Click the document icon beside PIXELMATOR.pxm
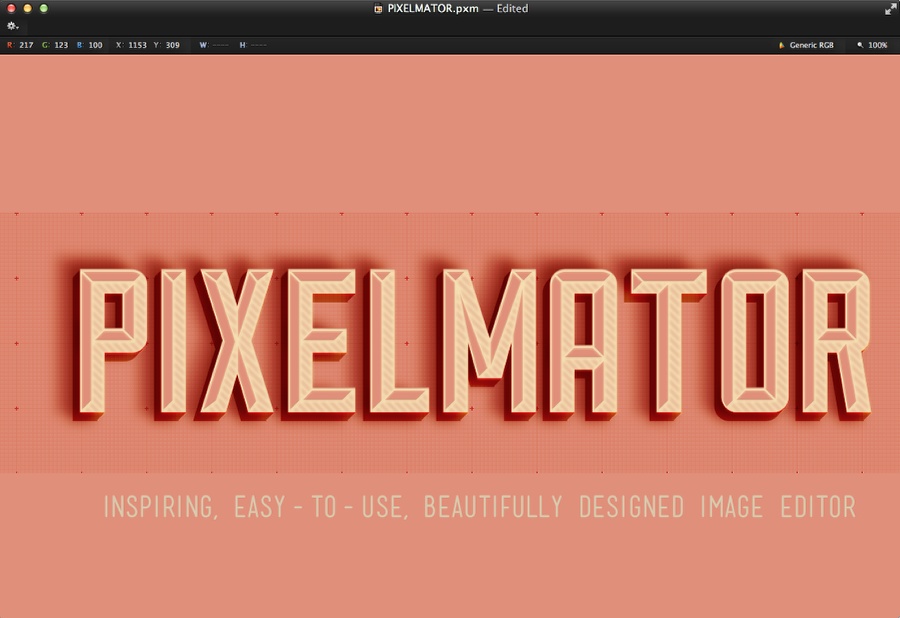Screen dimensions: 900x618 (378, 9)
